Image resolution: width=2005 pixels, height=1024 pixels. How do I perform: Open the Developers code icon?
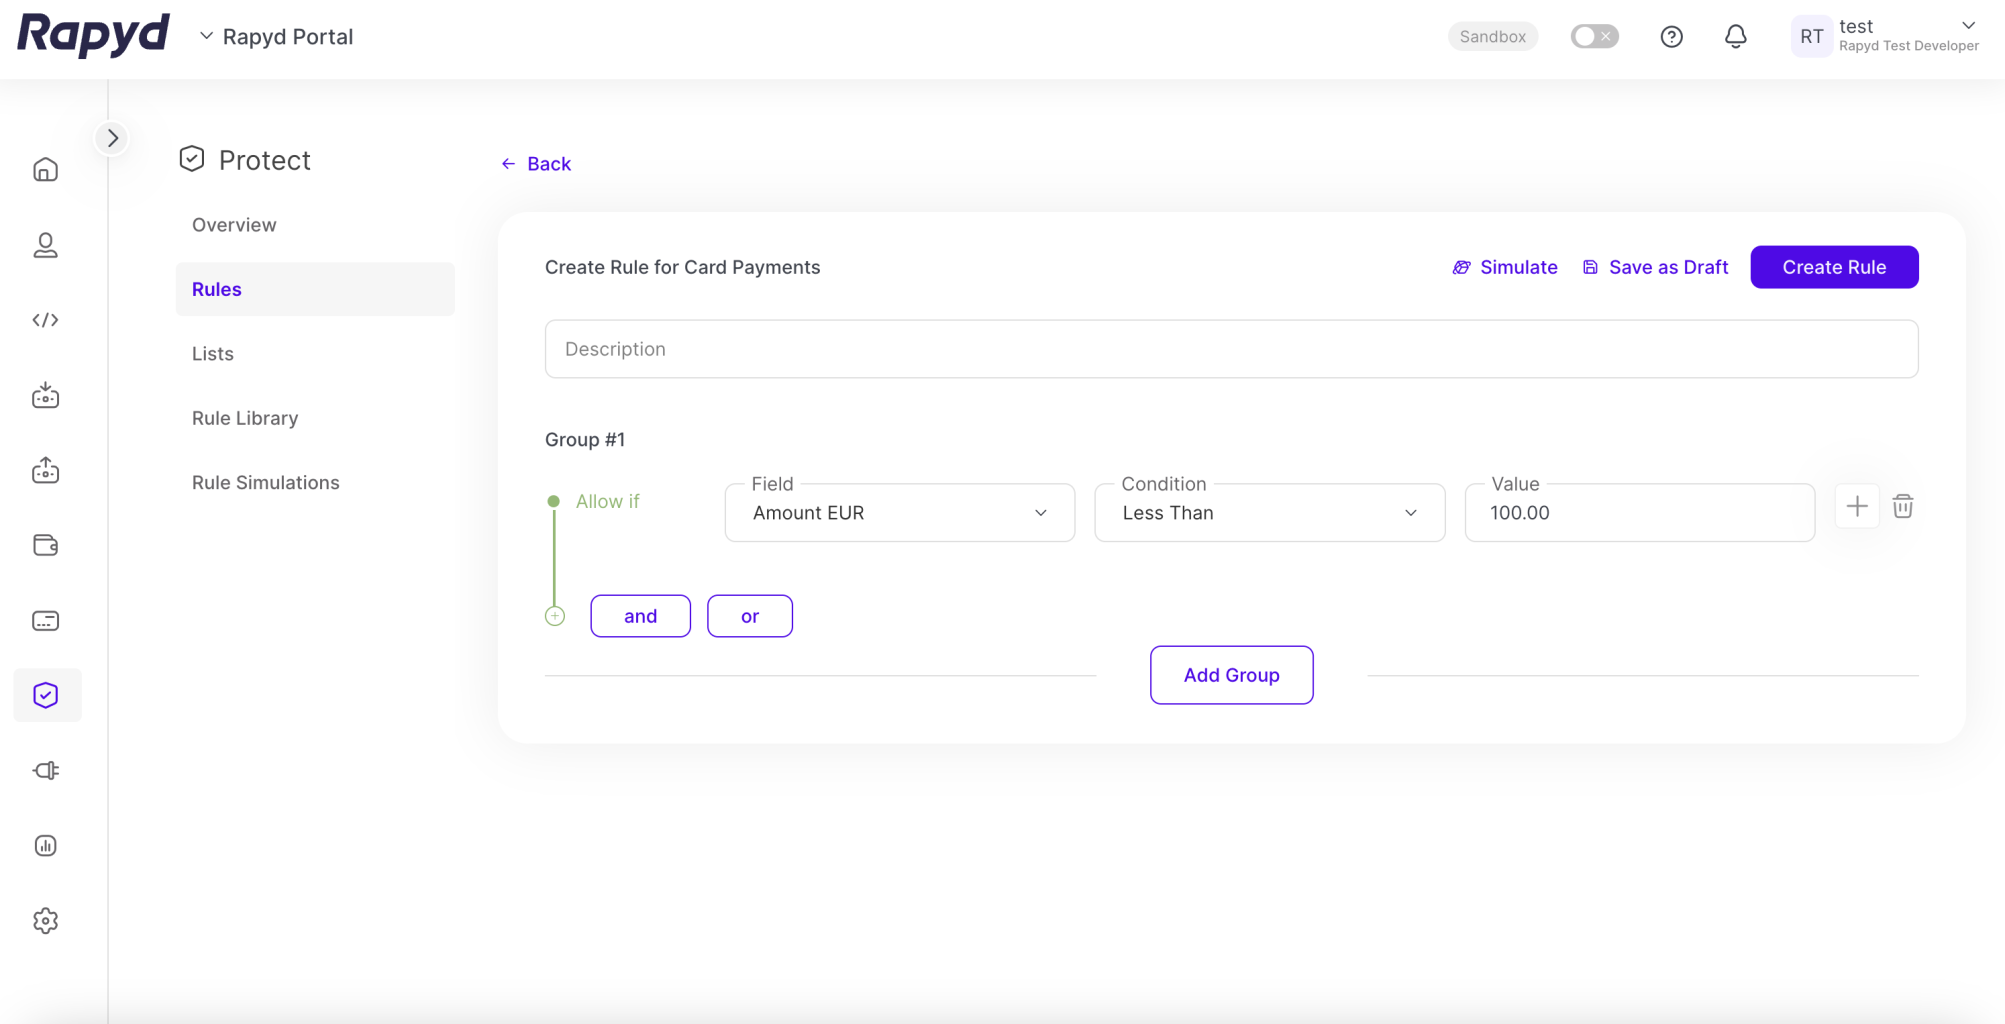pyautogui.click(x=46, y=320)
